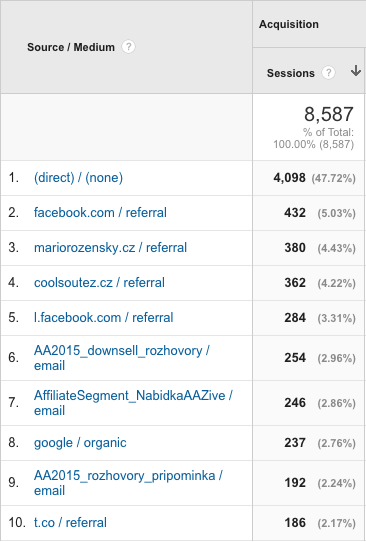
Task: Sort by the Sessions column header
Action: pos(291,73)
